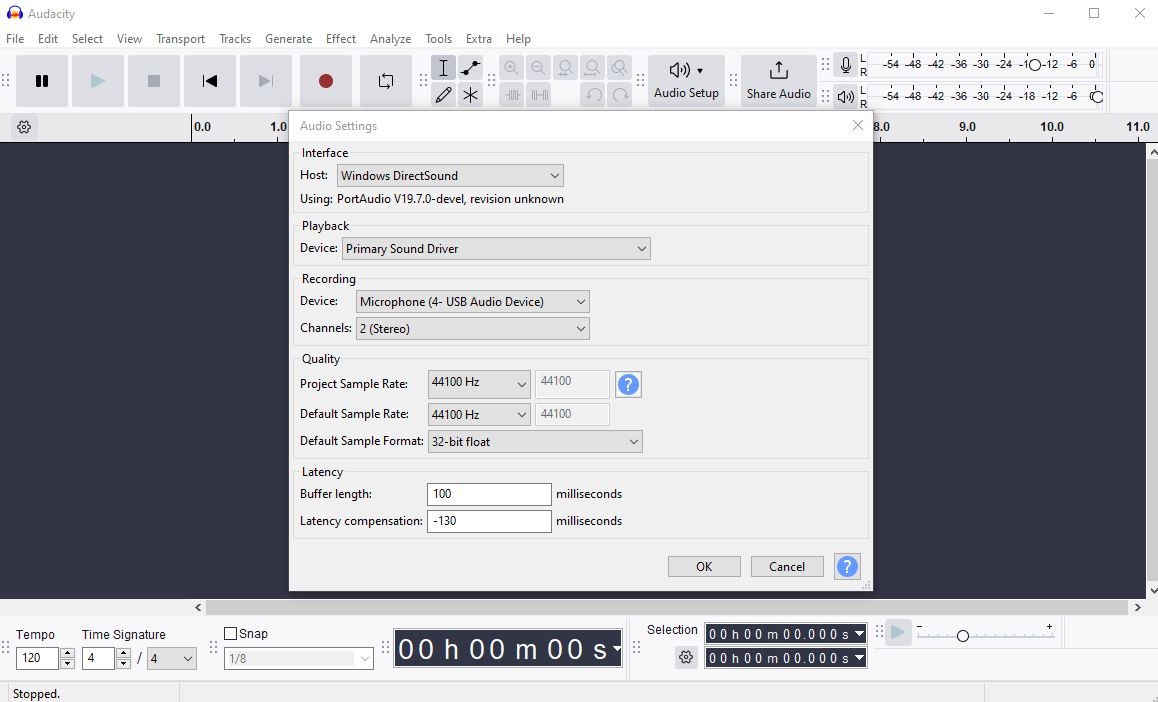Increase Tempo with the up stepper arrow

click(x=67, y=653)
